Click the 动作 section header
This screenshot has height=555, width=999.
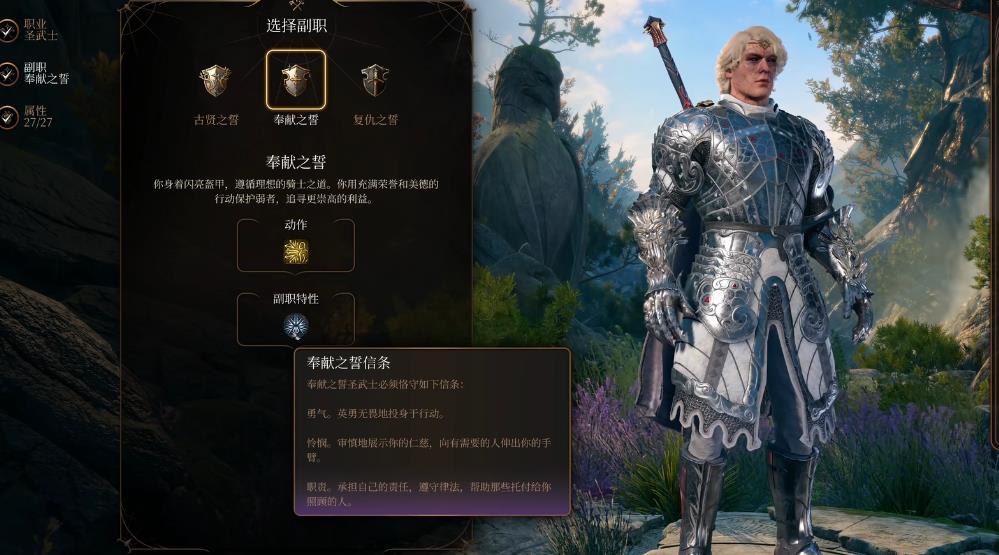[296, 224]
